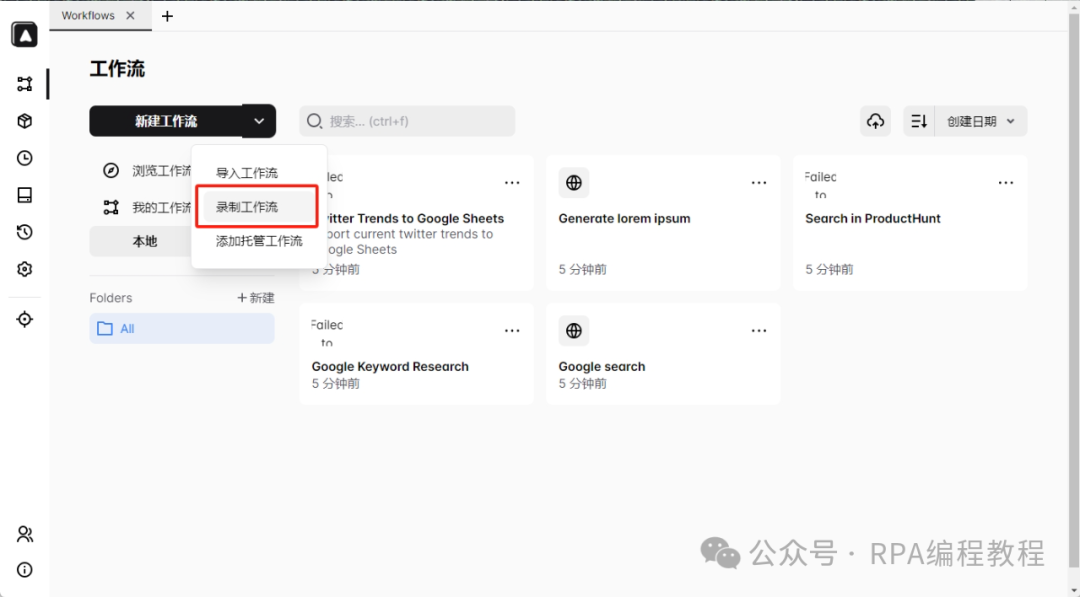The height and width of the screenshot is (597, 1080).
Task: Open more options for Google Keyword Research
Action: click(512, 331)
